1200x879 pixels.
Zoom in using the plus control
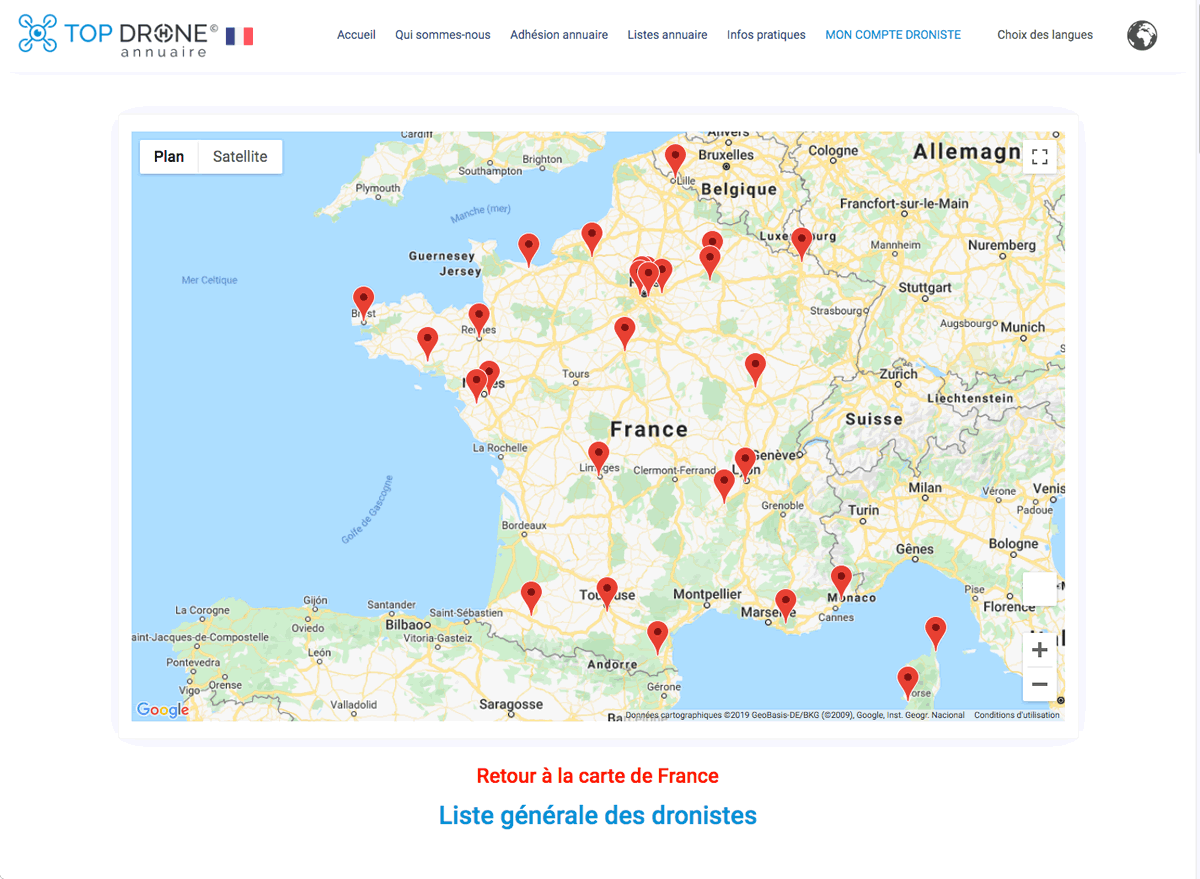(1039, 649)
